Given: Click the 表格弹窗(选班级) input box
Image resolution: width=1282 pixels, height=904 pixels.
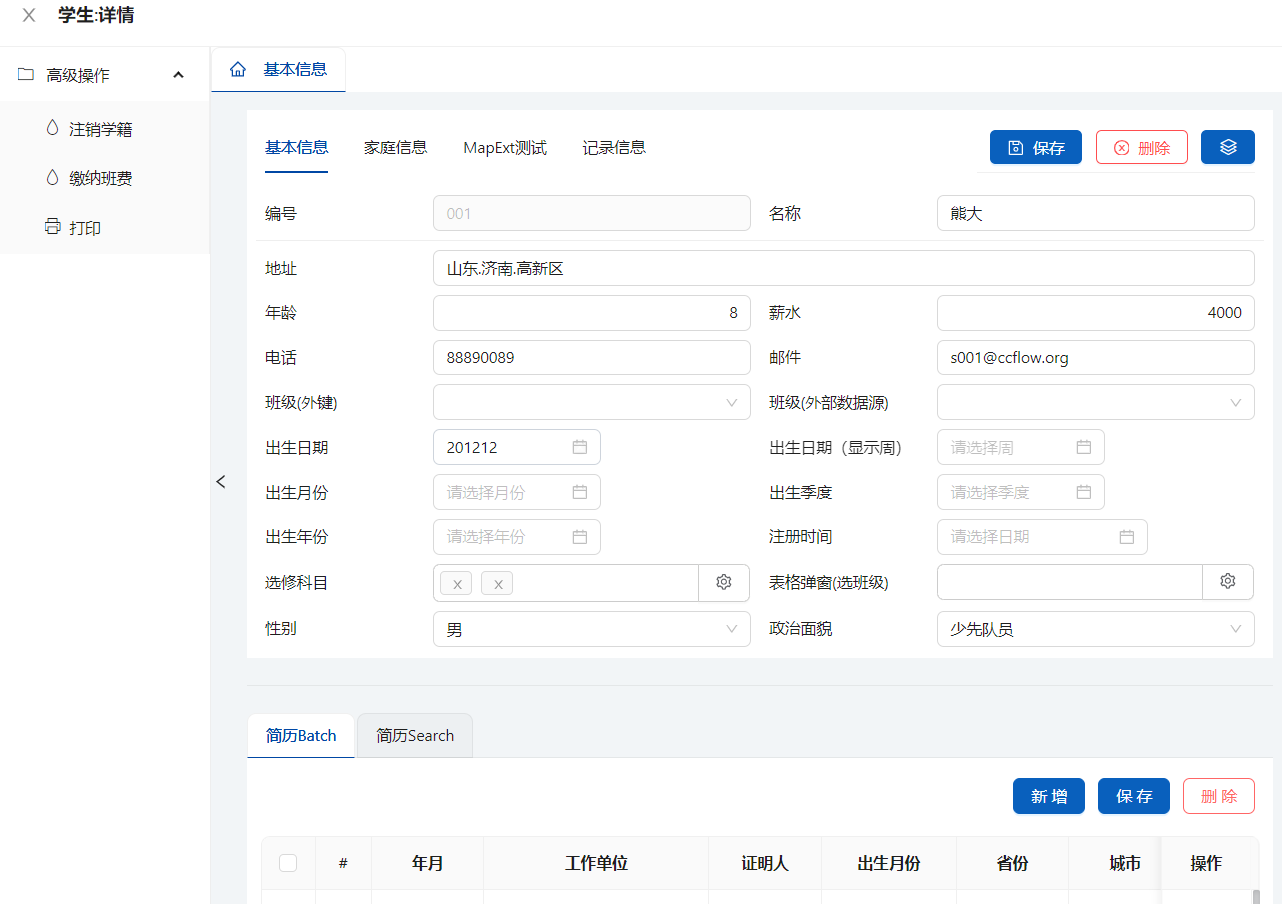Looking at the screenshot, I should coord(1069,582).
